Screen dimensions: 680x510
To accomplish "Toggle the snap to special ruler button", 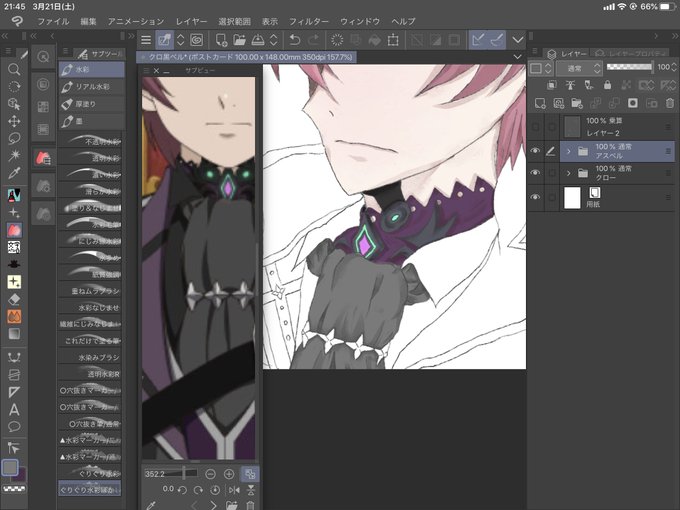I will [x=497, y=40].
